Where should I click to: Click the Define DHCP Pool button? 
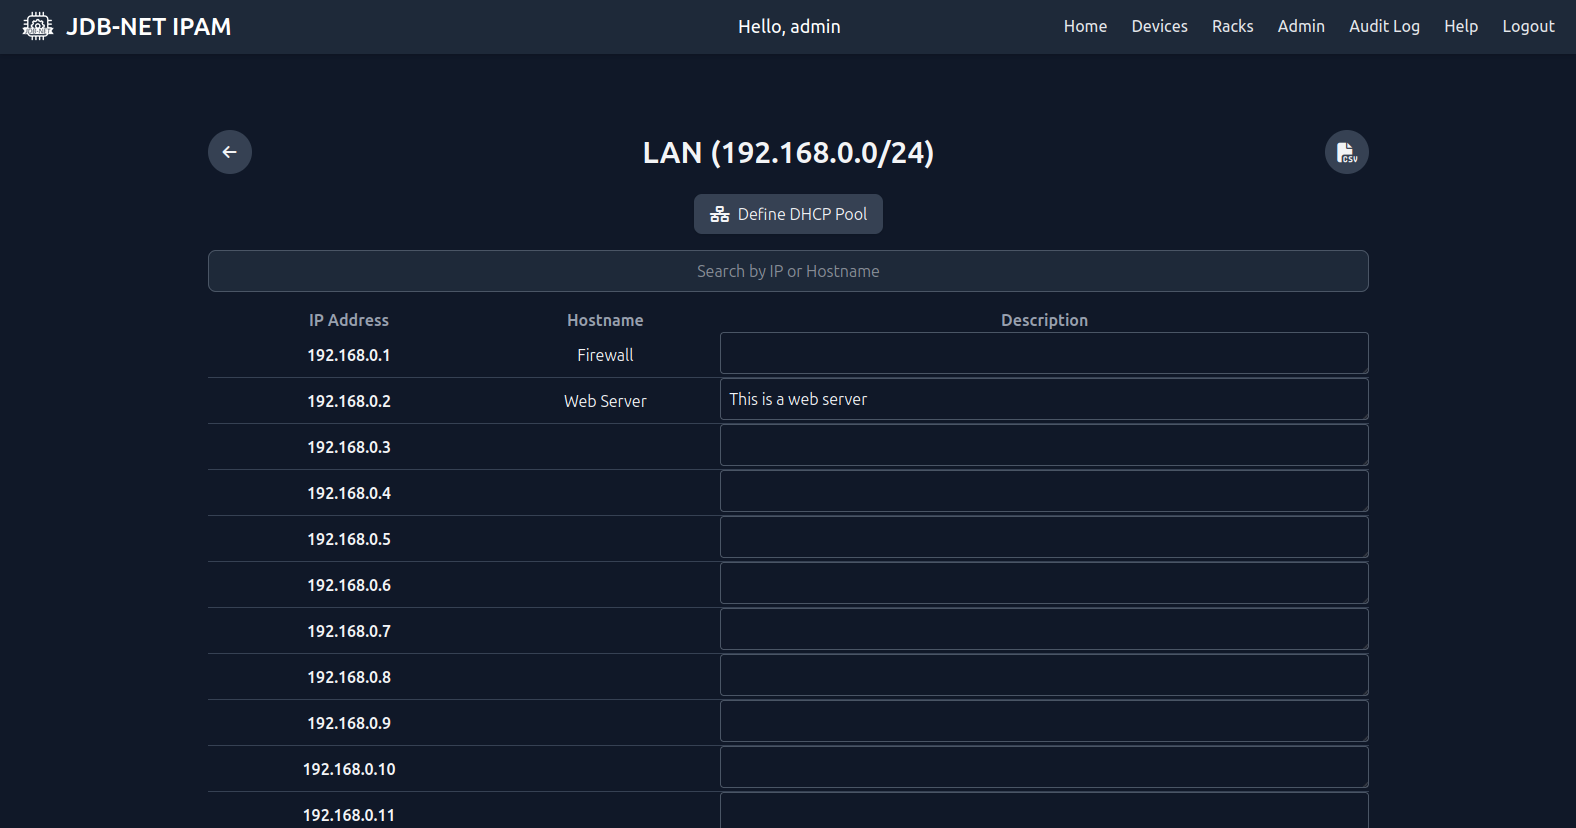(788, 214)
